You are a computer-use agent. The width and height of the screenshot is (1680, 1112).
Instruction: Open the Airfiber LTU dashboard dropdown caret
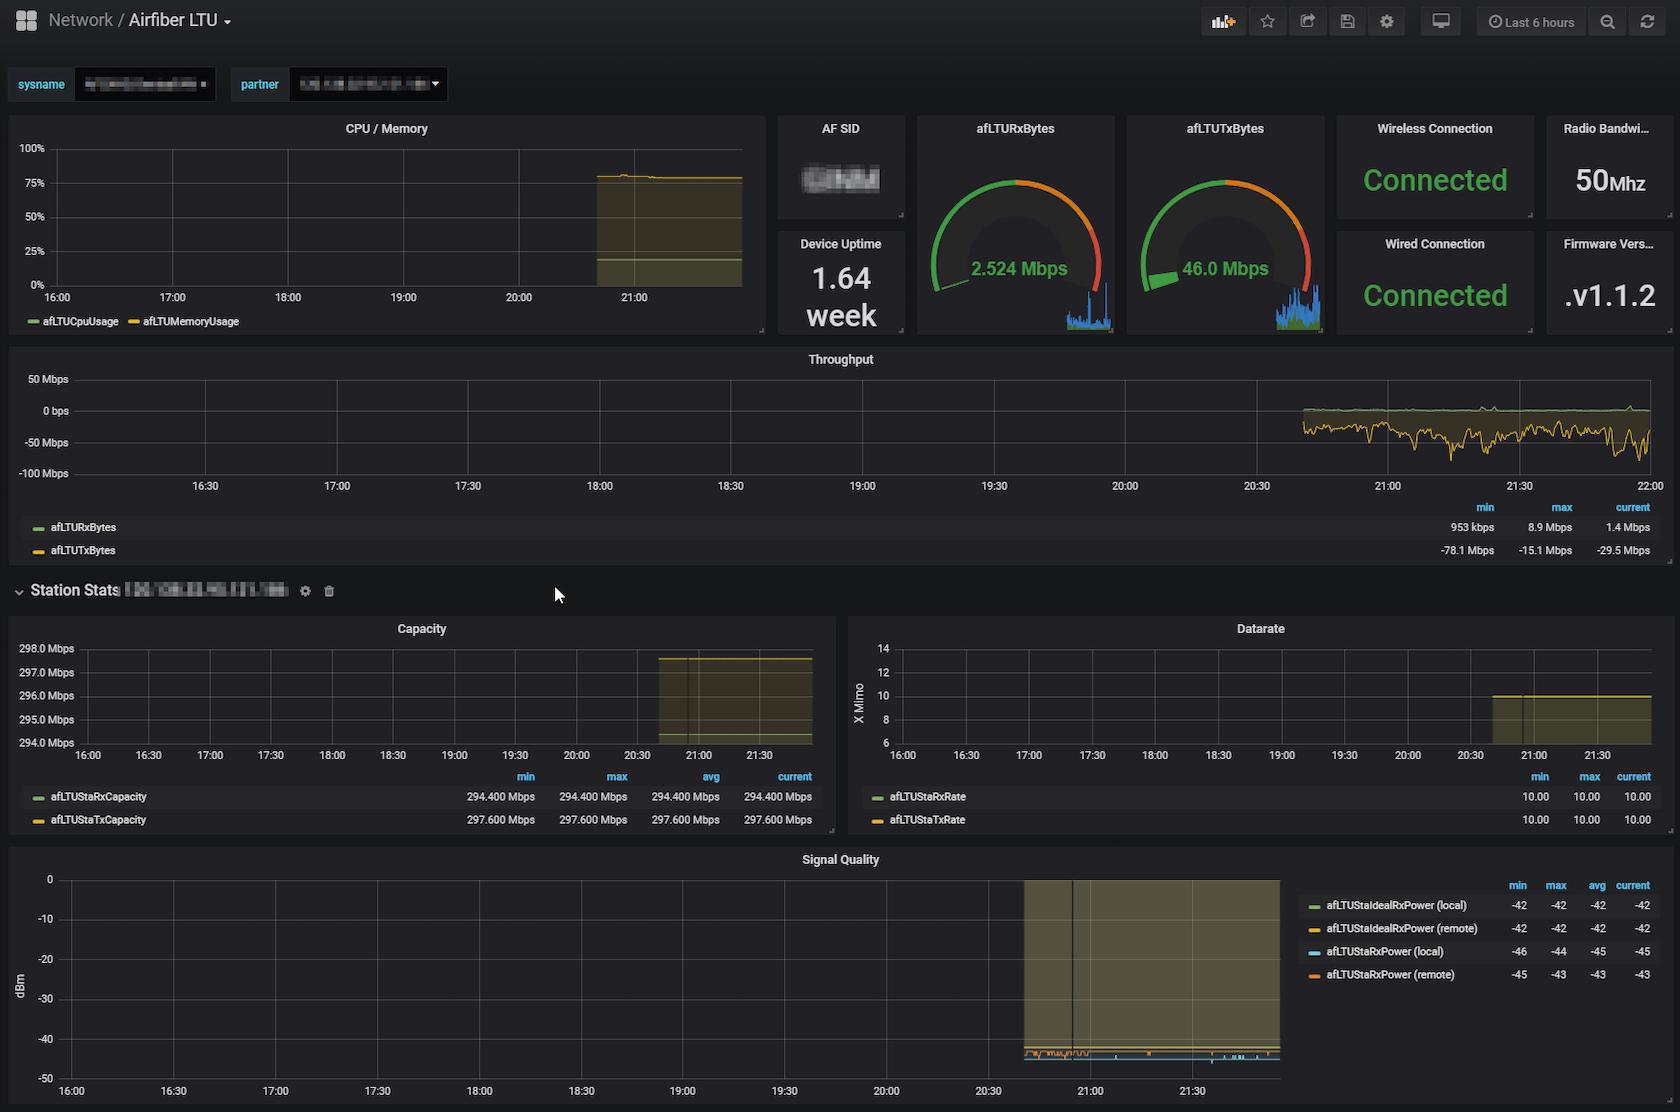tap(227, 20)
